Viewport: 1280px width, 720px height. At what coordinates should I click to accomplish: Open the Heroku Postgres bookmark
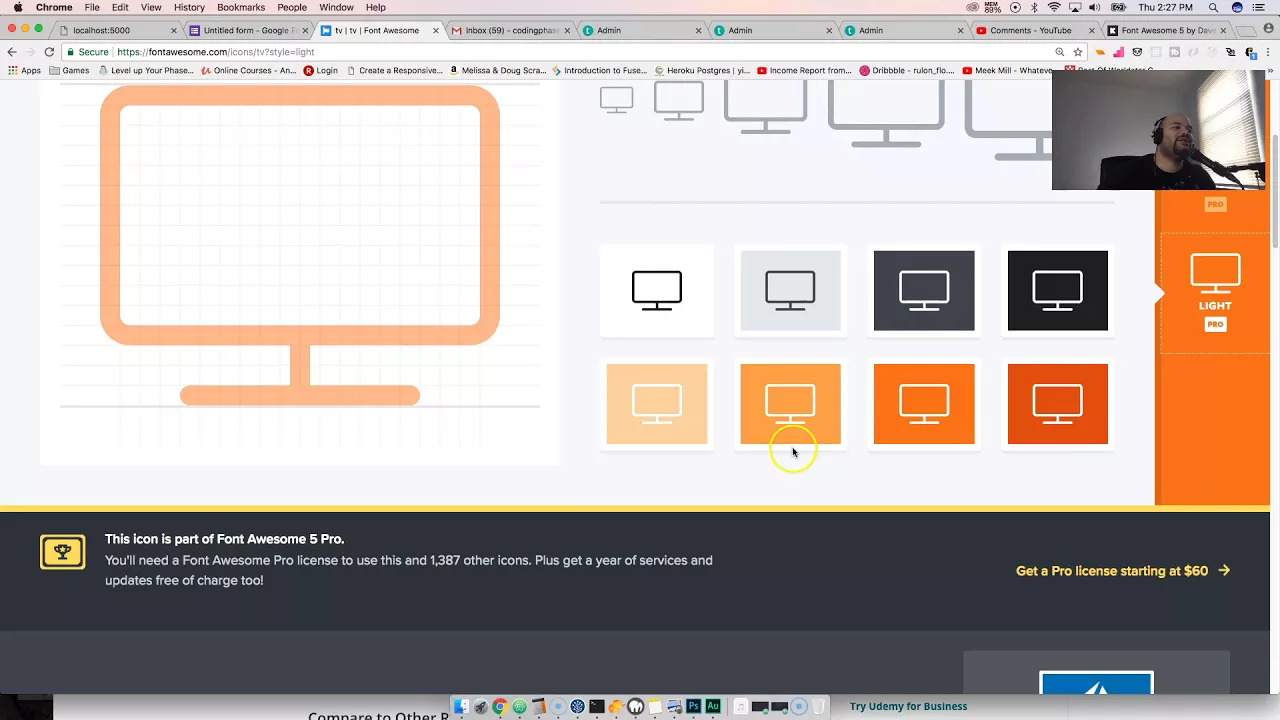[703, 70]
